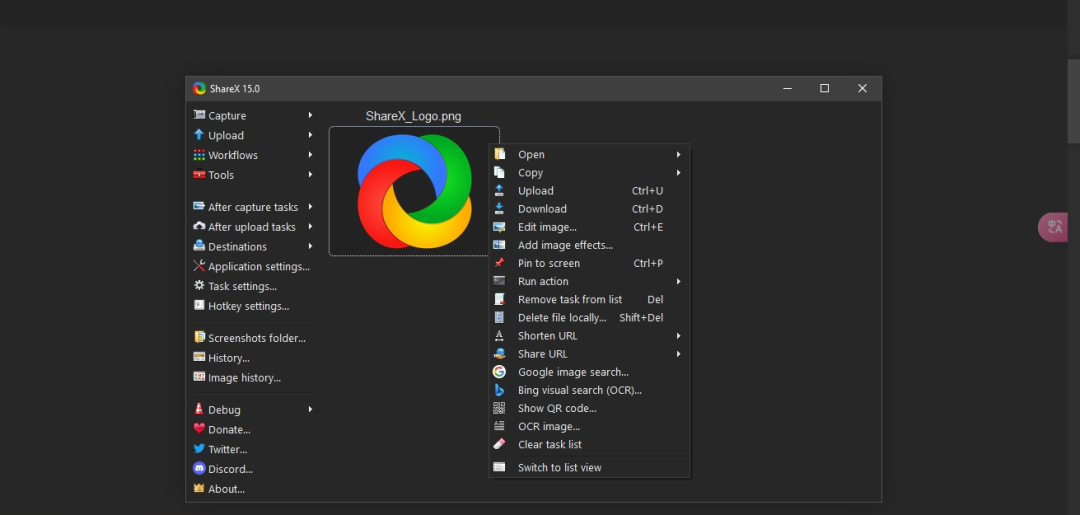Click the ShareX logo in title bar
Image resolution: width=1080 pixels, height=515 pixels.
point(199,88)
